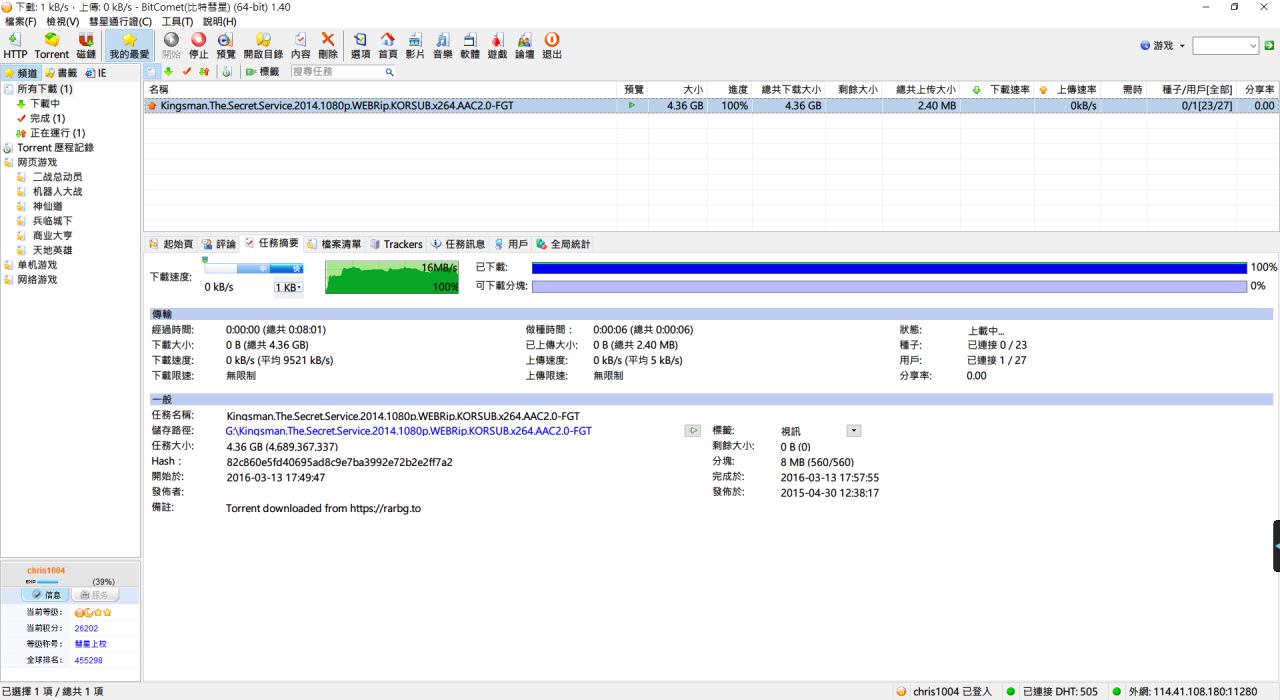The height and width of the screenshot is (700, 1280).
Task: Select the 頻道 sidebar tab
Action: (x=21, y=73)
